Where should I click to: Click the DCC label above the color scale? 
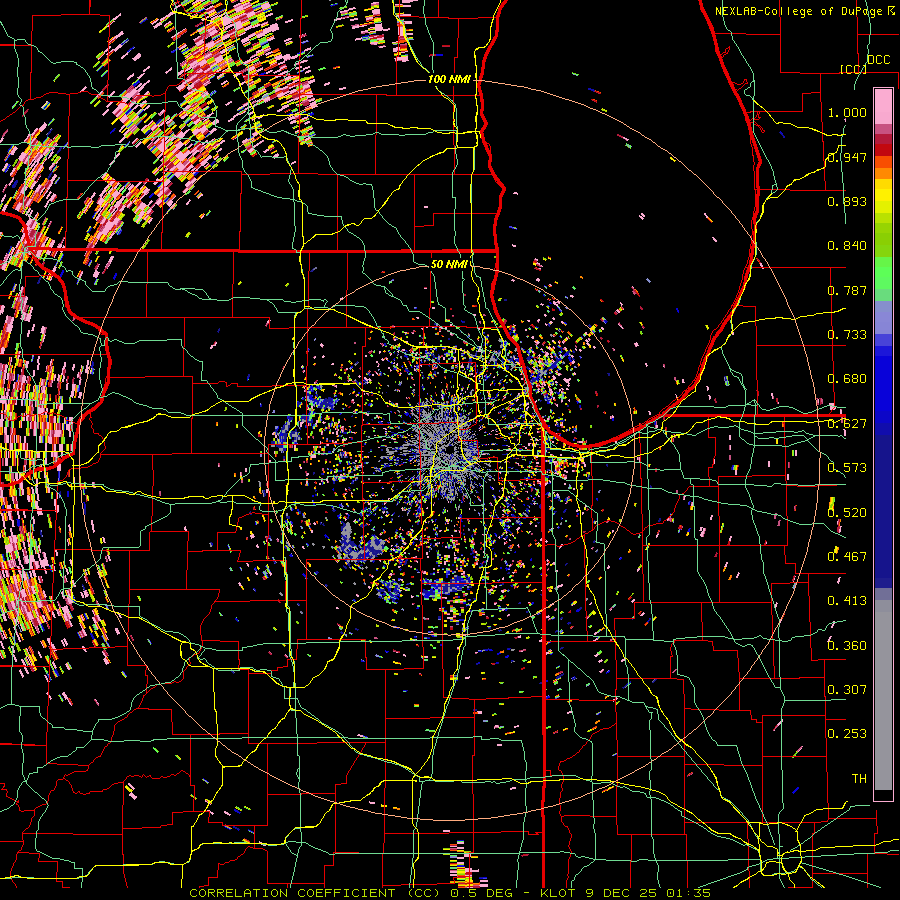click(879, 60)
